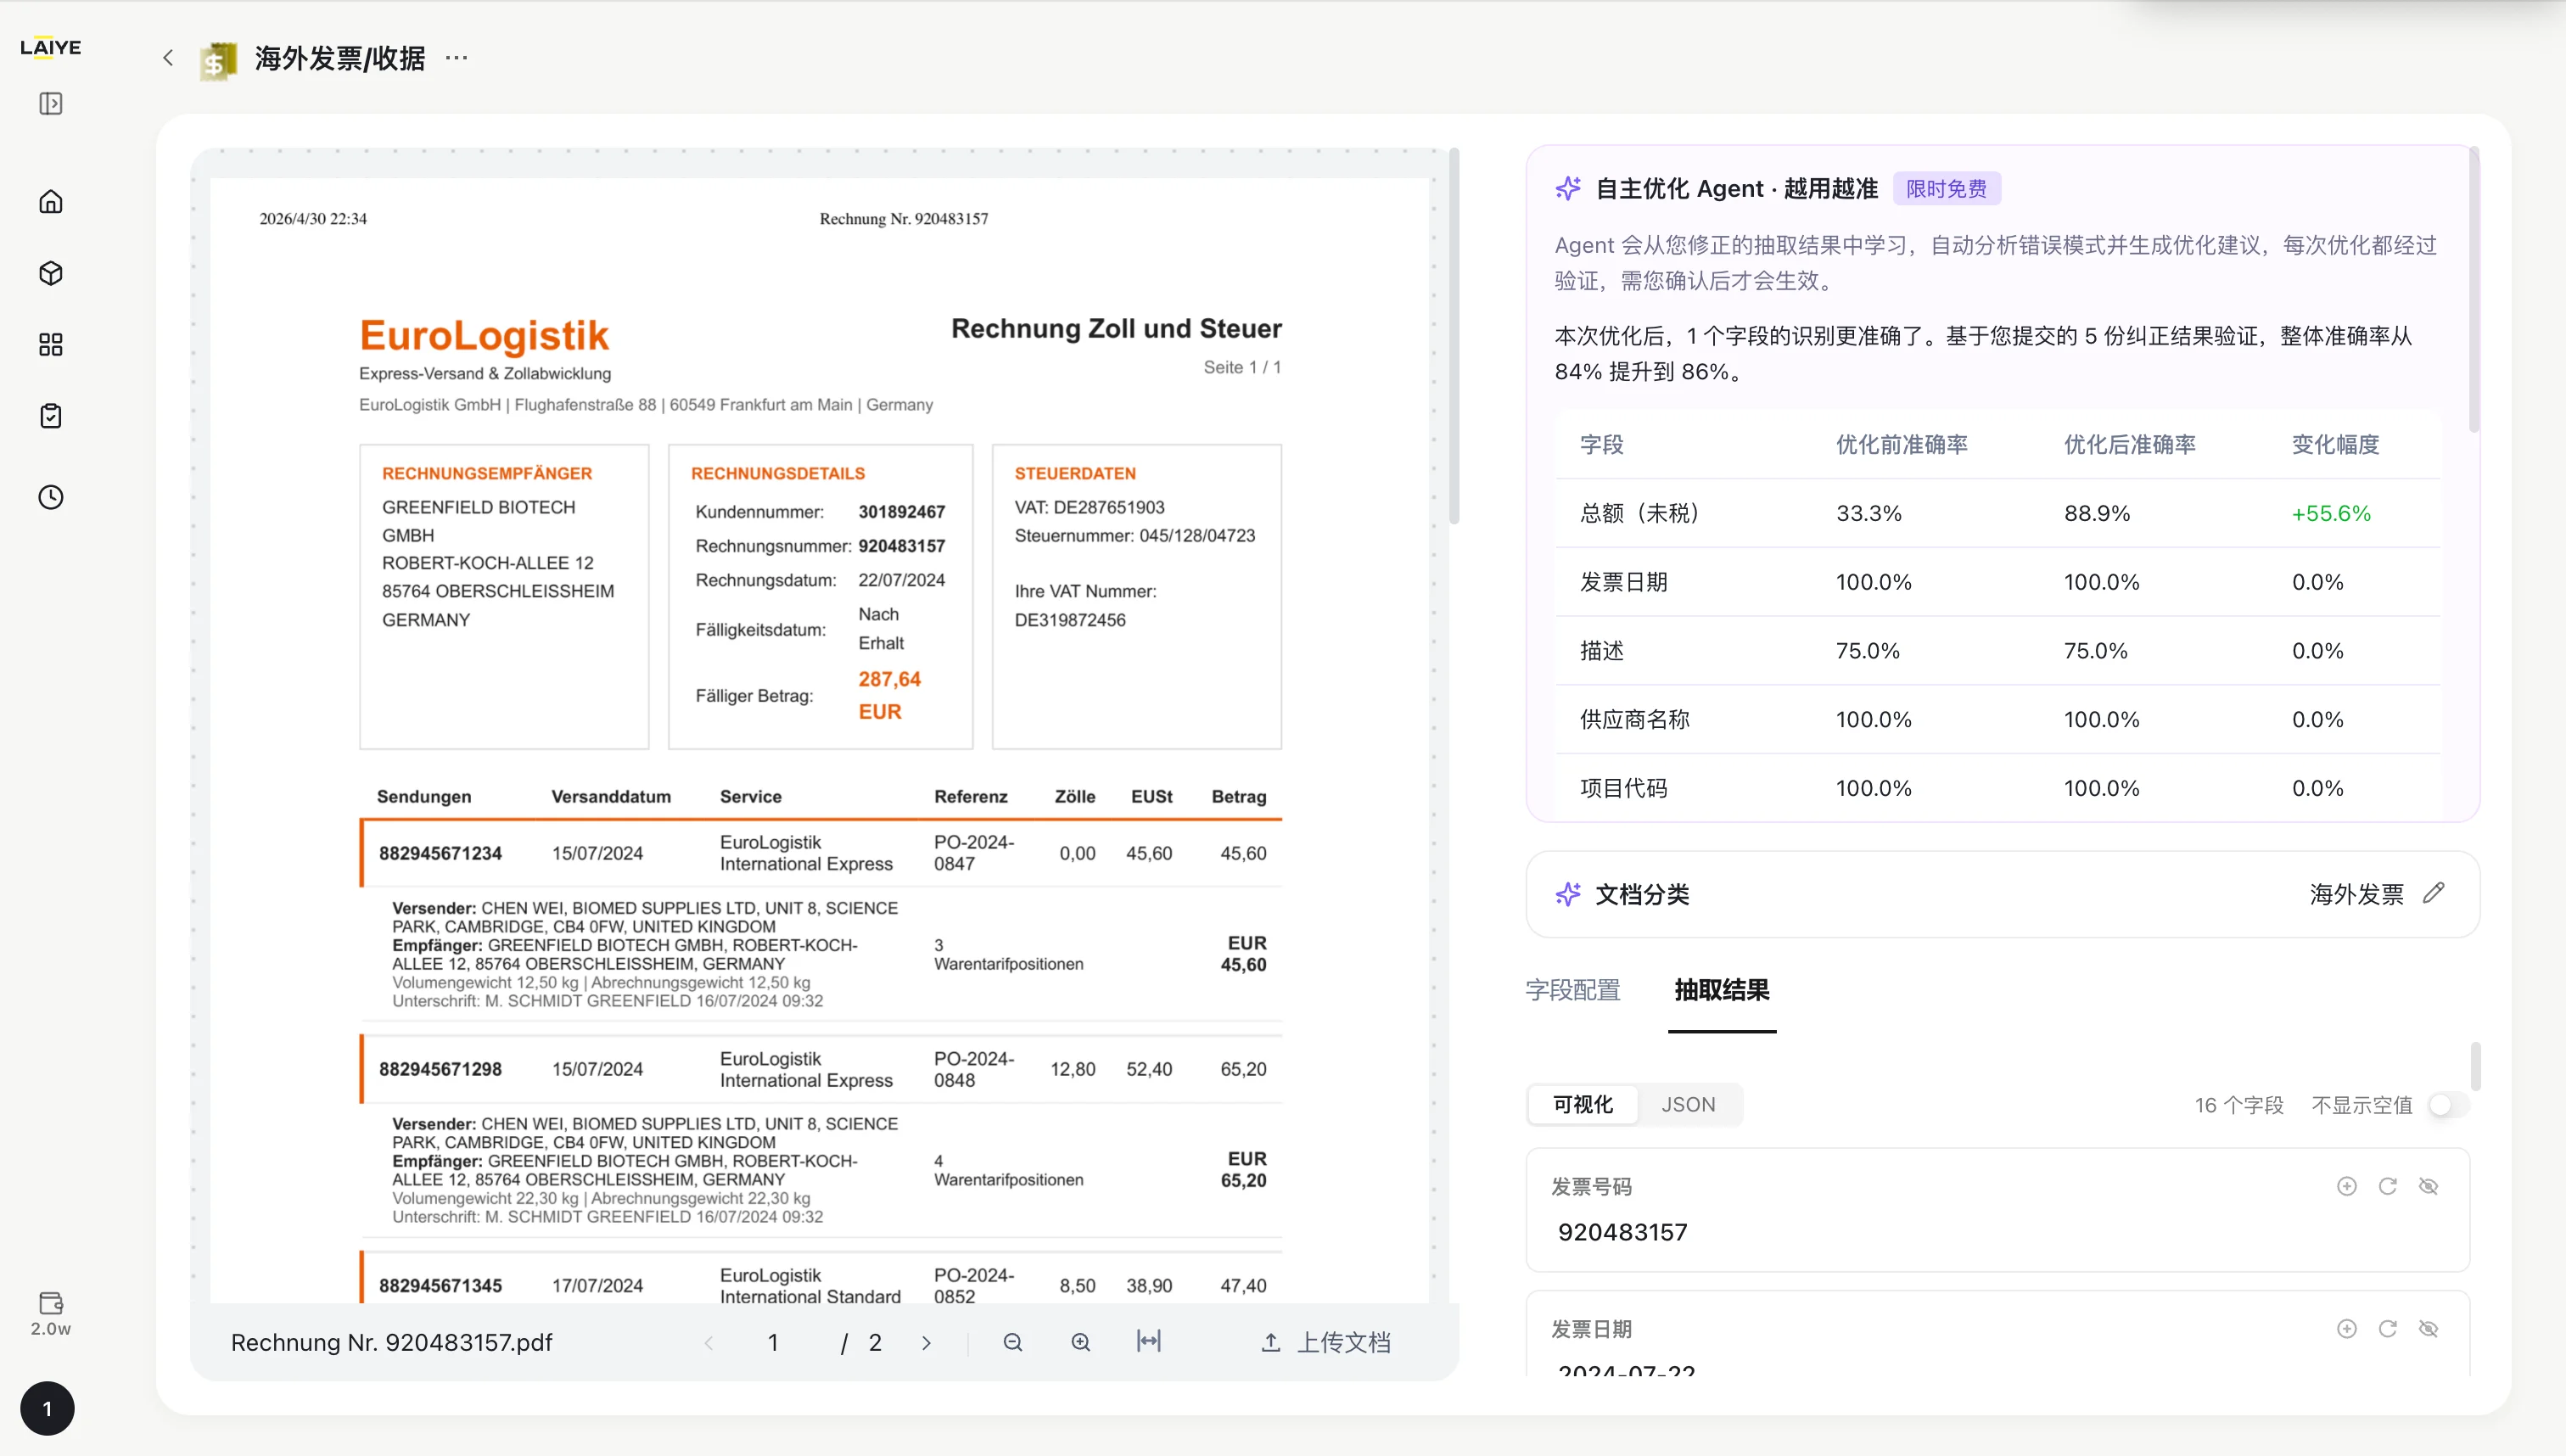This screenshot has height=1456, width=2566.
Task: Click the 总额（未税） row in accuracy table
Action: [x=1997, y=513]
